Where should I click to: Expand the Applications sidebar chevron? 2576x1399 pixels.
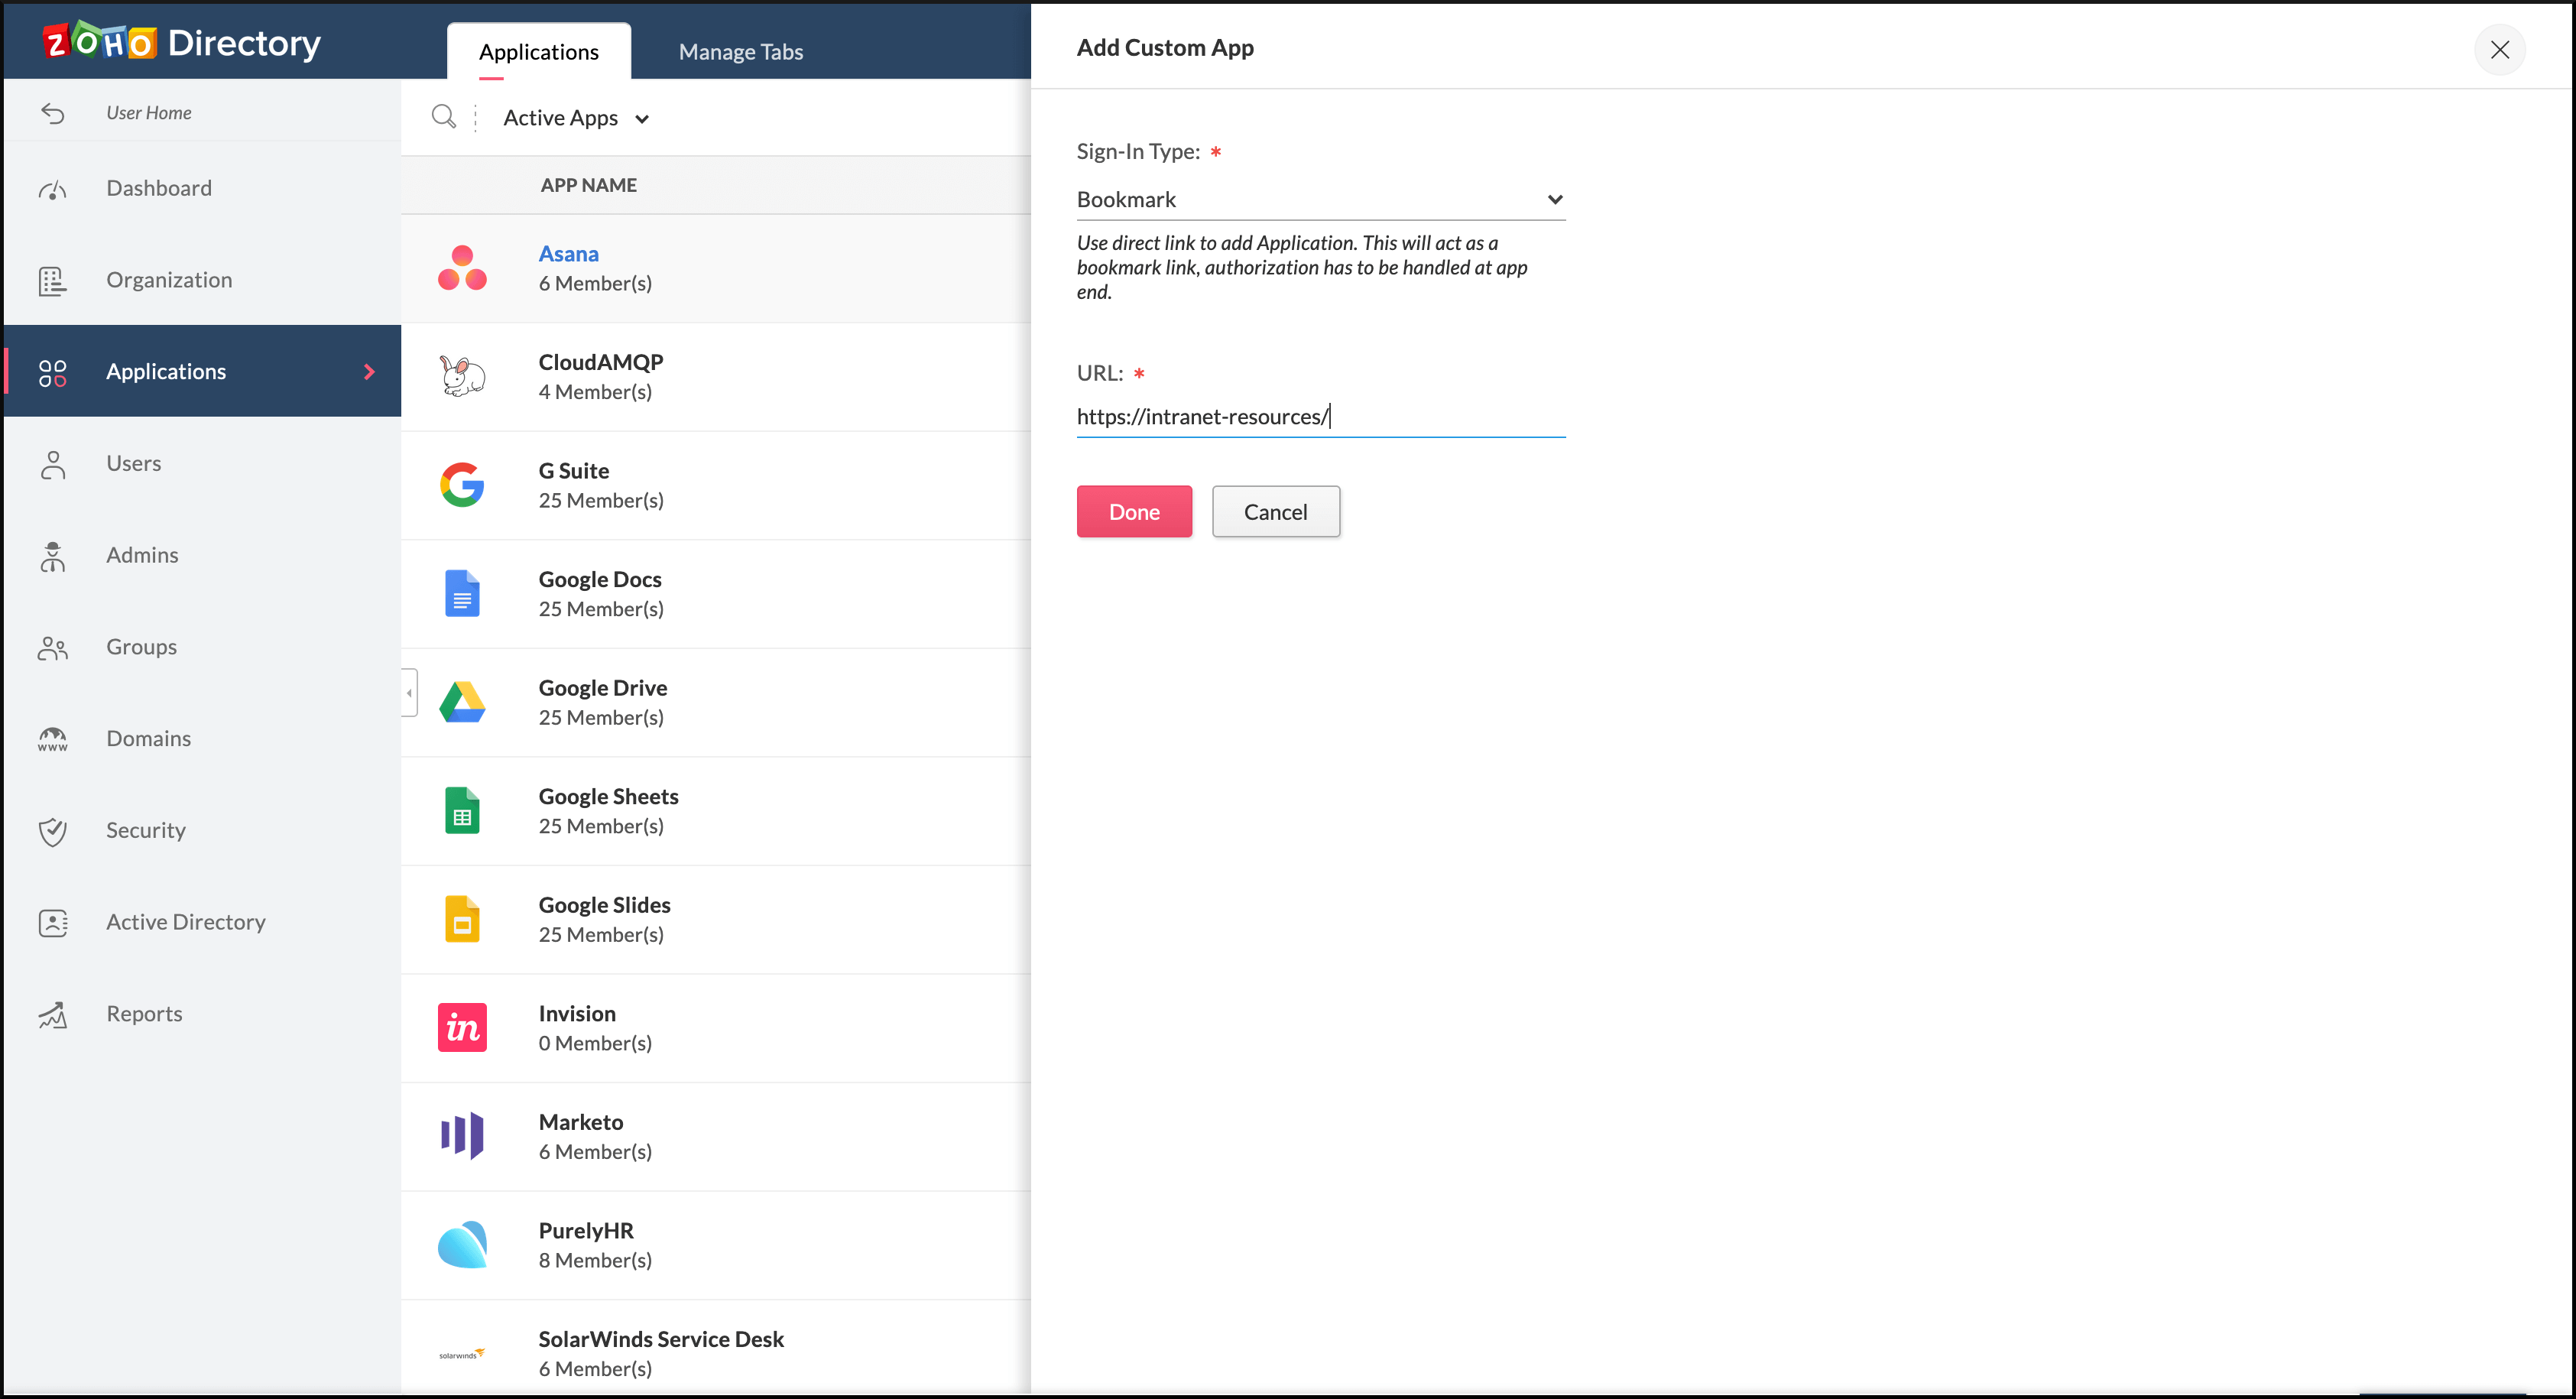point(369,372)
